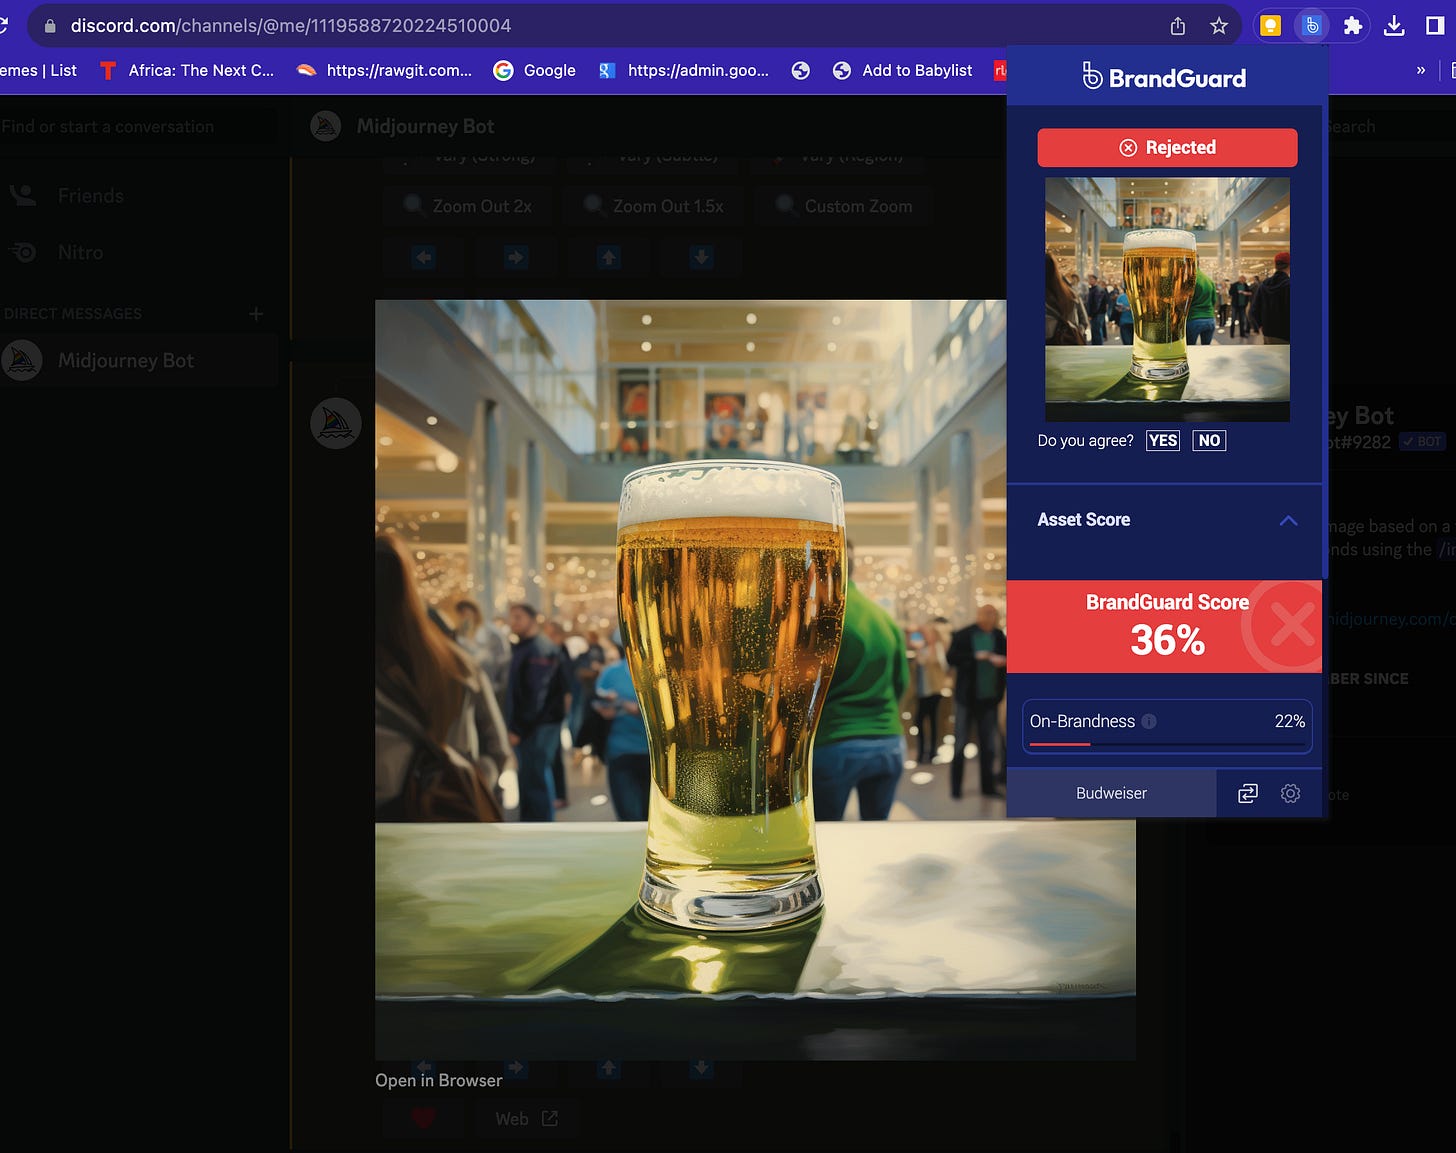Open Chrome downloads arrow icon
The height and width of the screenshot is (1153, 1456).
1394,26
